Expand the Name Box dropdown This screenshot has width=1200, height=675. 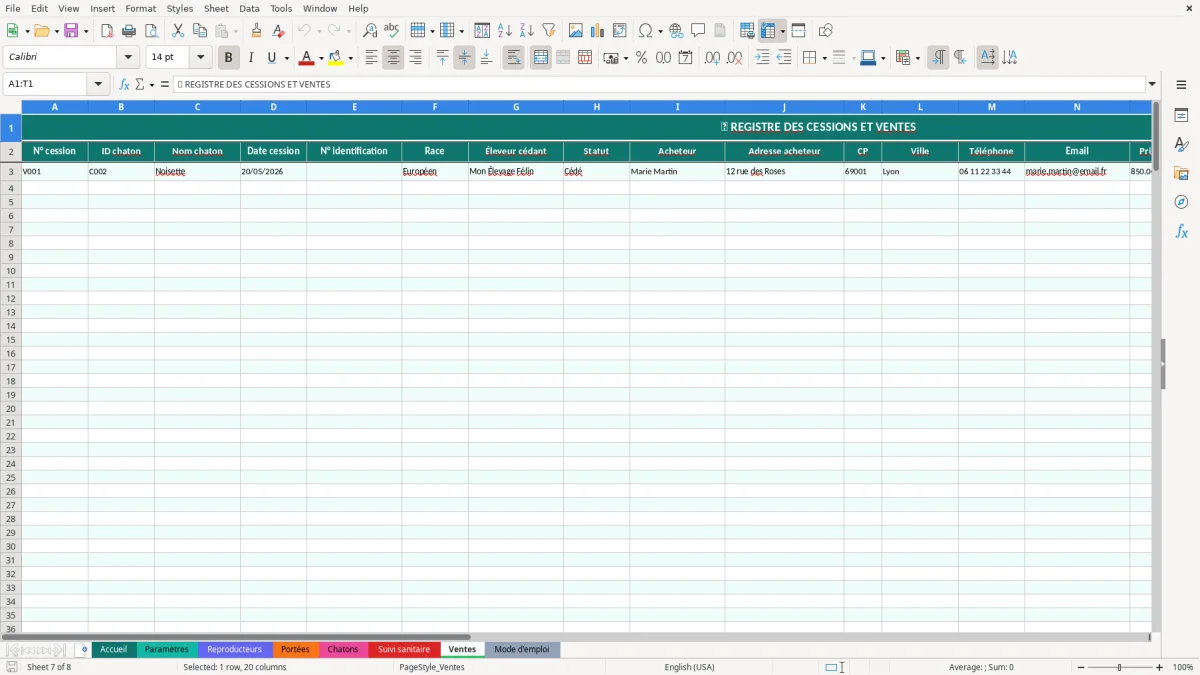98,85
